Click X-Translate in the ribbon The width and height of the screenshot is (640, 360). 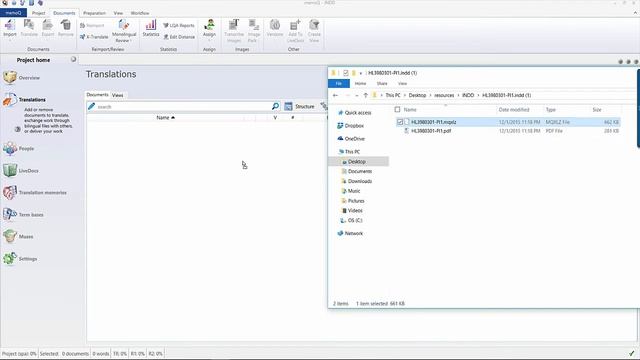(94, 37)
